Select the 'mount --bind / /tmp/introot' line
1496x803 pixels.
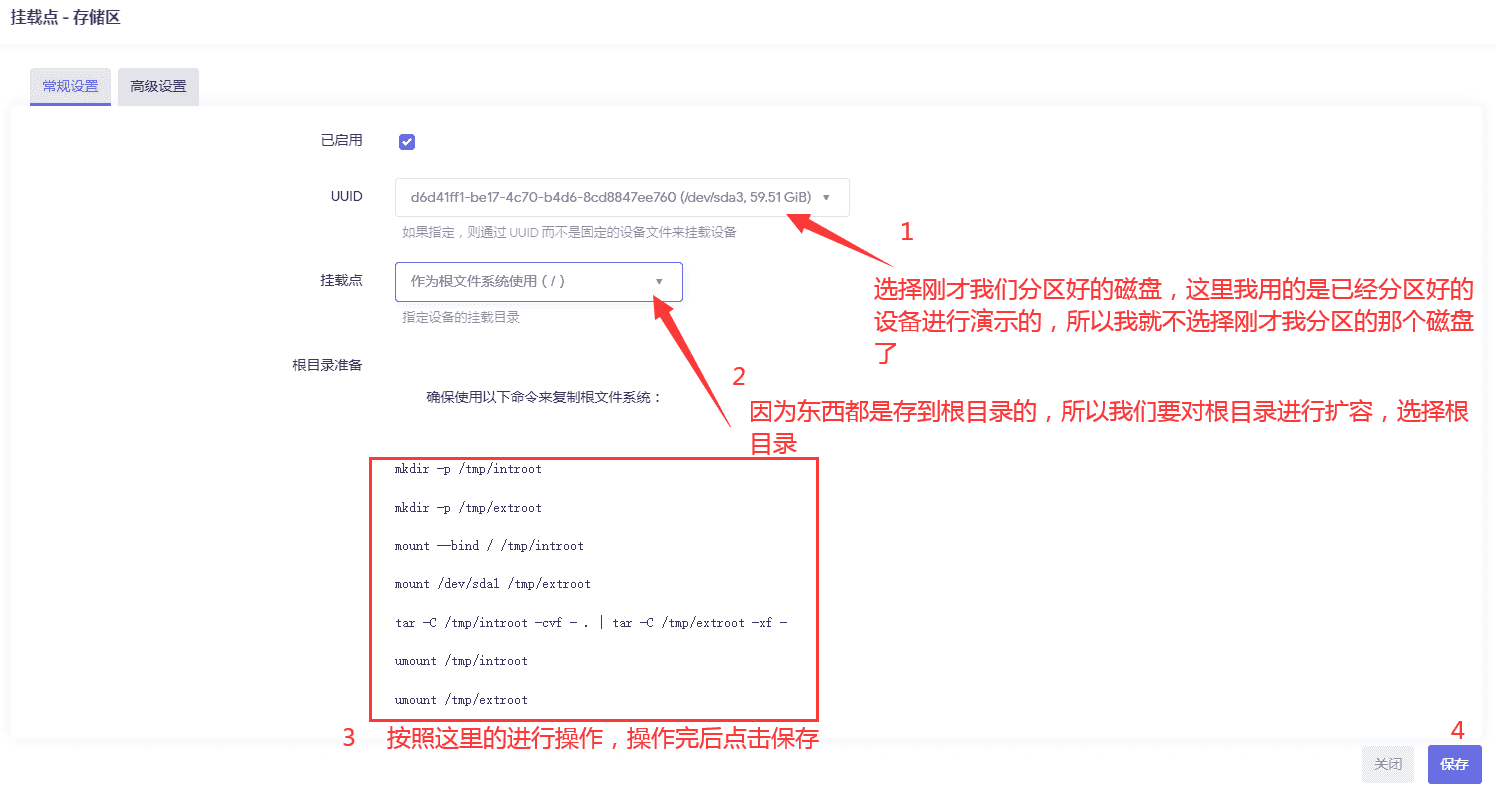pos(489,546)
